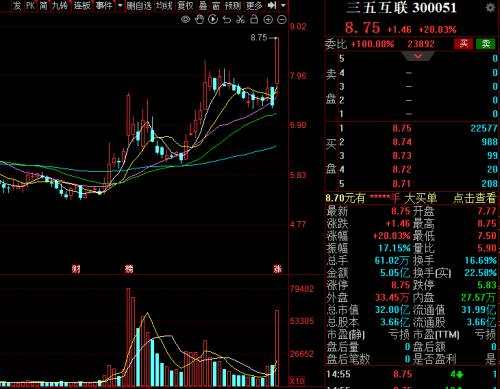Click the 委比 +100.00% value
Image resolution: width=500 pixels, height=389 pixels.
373,44
